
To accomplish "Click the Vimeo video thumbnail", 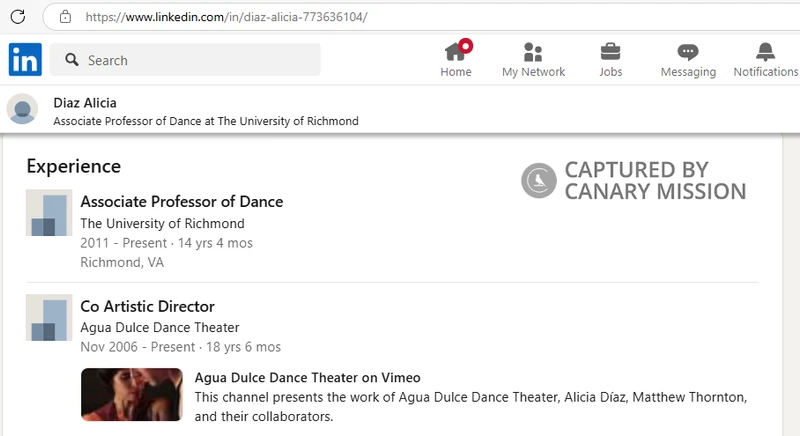I will point(132,394).
